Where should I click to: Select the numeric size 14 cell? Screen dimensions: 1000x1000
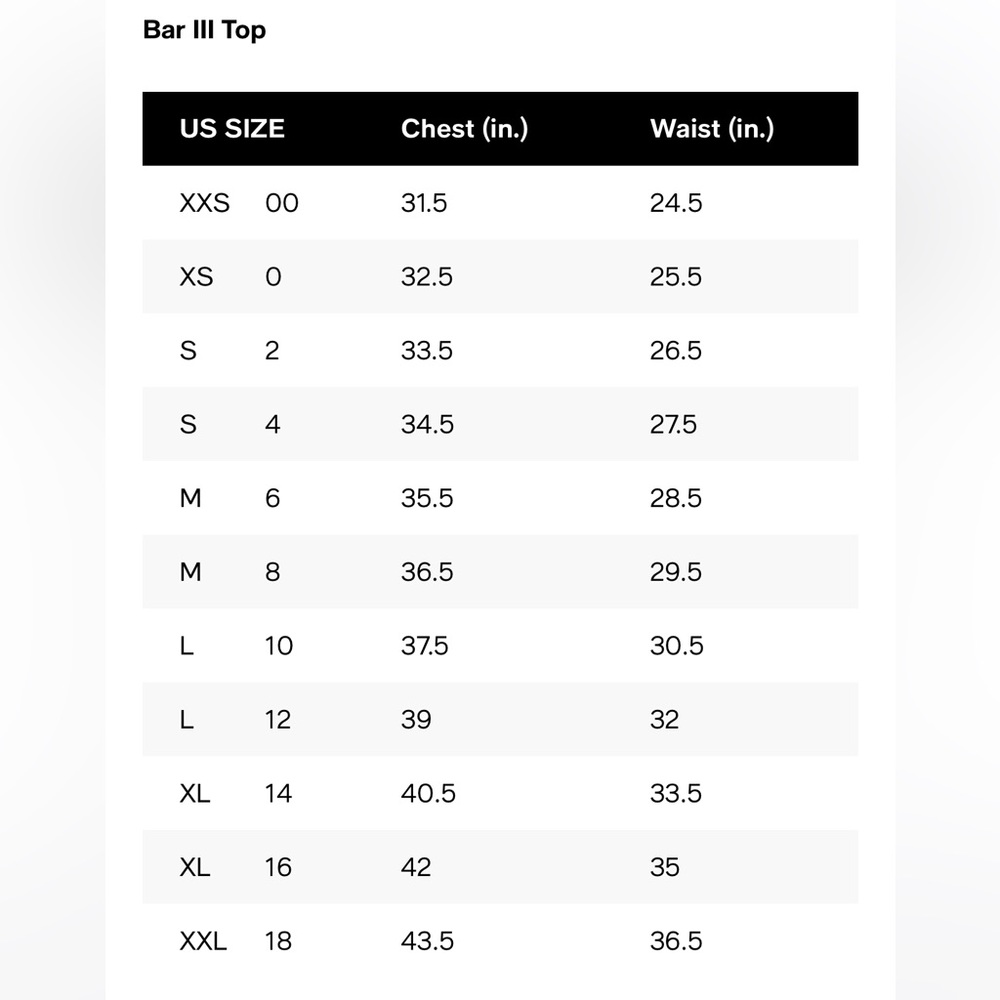(279, 794)
